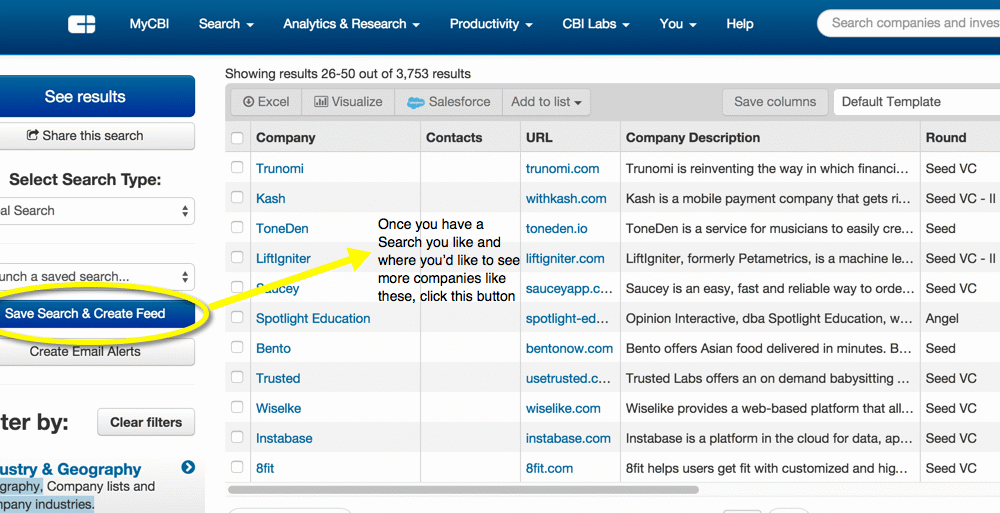Open the Instabase company link
Image resolution: width=1000 pixels, height=513 pixels.
tap(284, 438)
